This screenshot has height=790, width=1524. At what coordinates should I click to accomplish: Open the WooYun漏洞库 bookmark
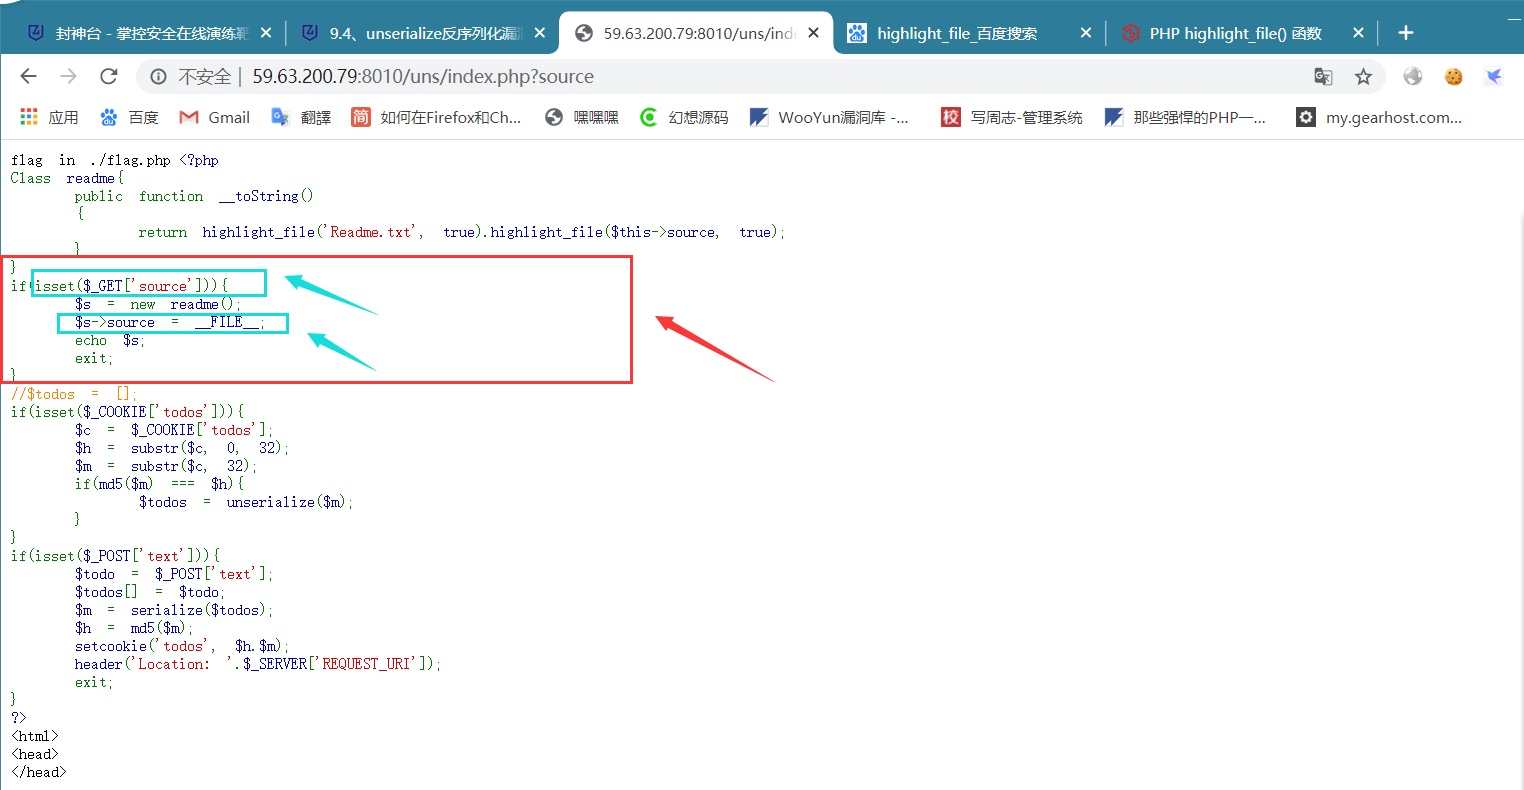click(x=829, y=117)
